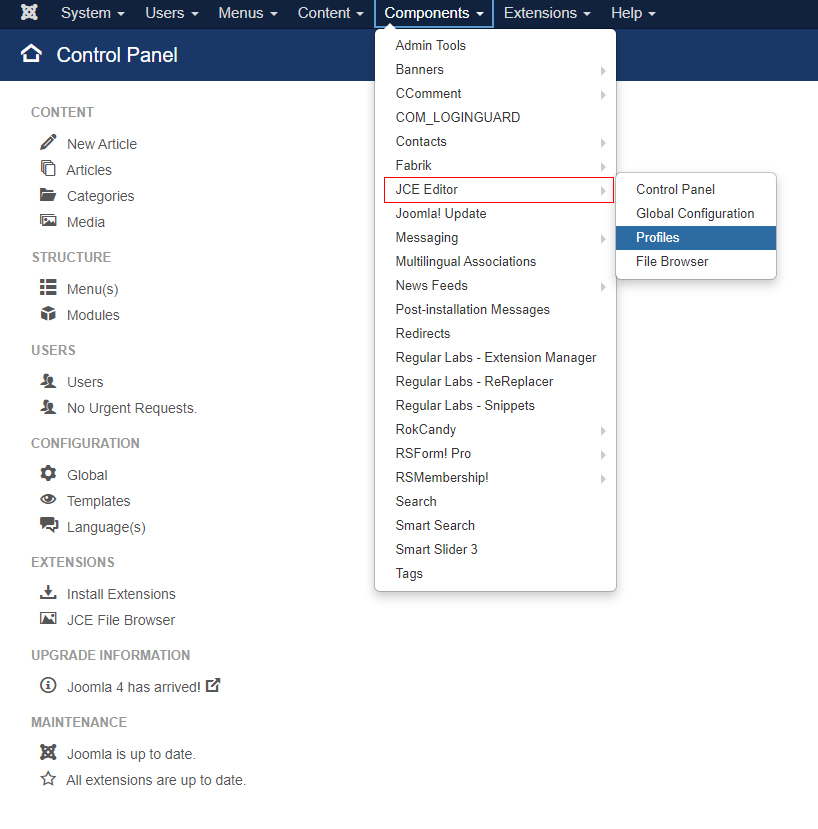Image resolution: width=818 pixels, height=829 pixels.
Task: Open JCE Control Panel submenu item
Action: [696, 190]
